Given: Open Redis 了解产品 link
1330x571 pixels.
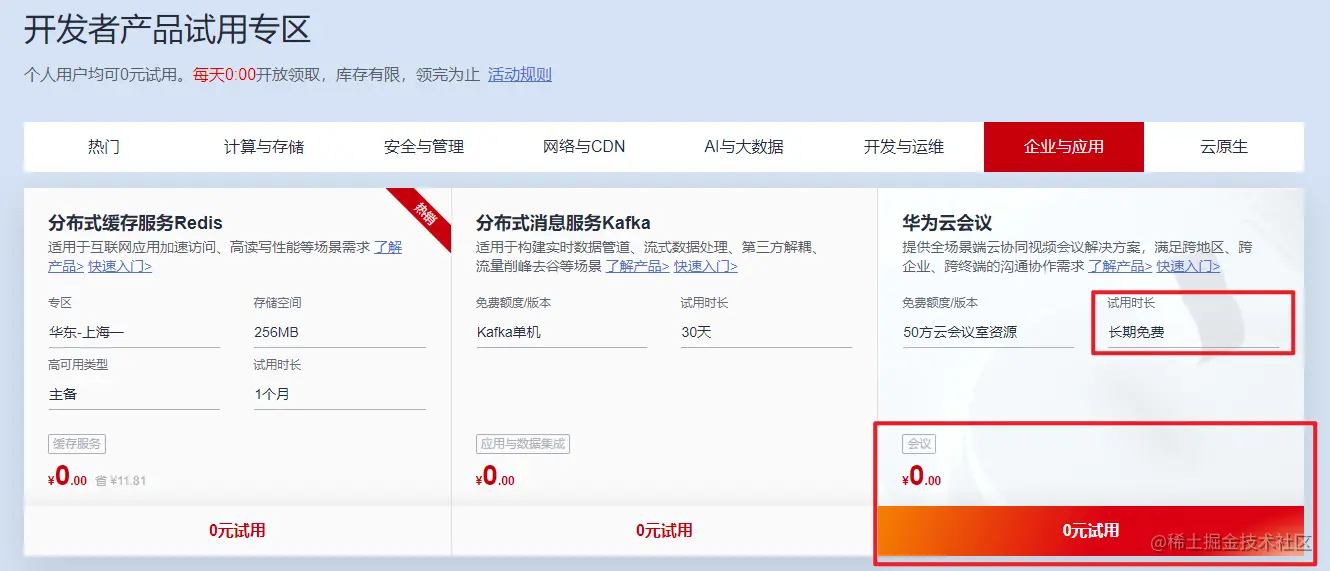Looking at the screenshot, I should [x=388, y=247].
